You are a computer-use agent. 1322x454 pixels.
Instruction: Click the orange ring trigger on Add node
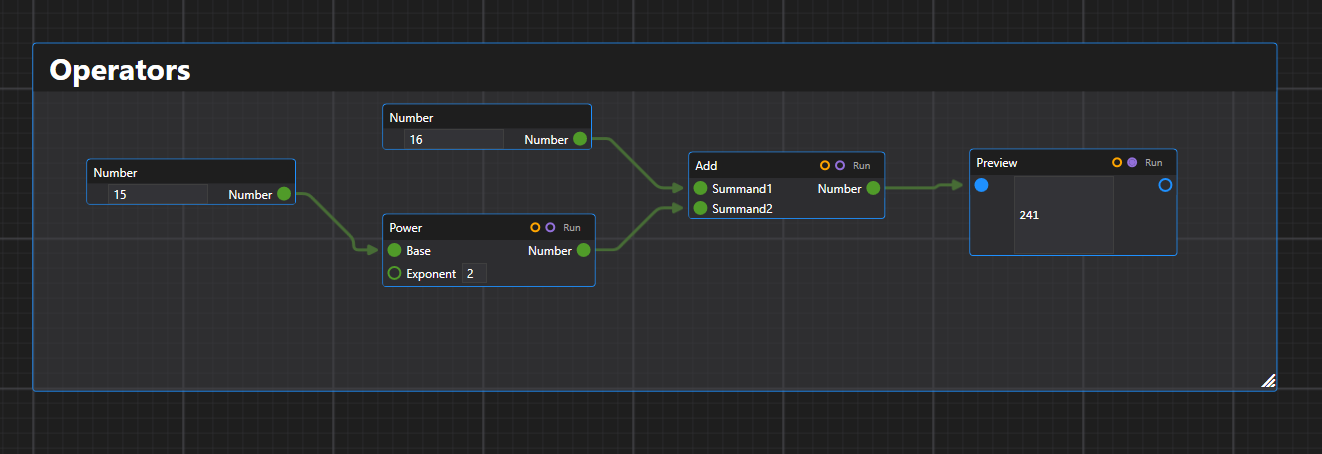pos(825,165)
